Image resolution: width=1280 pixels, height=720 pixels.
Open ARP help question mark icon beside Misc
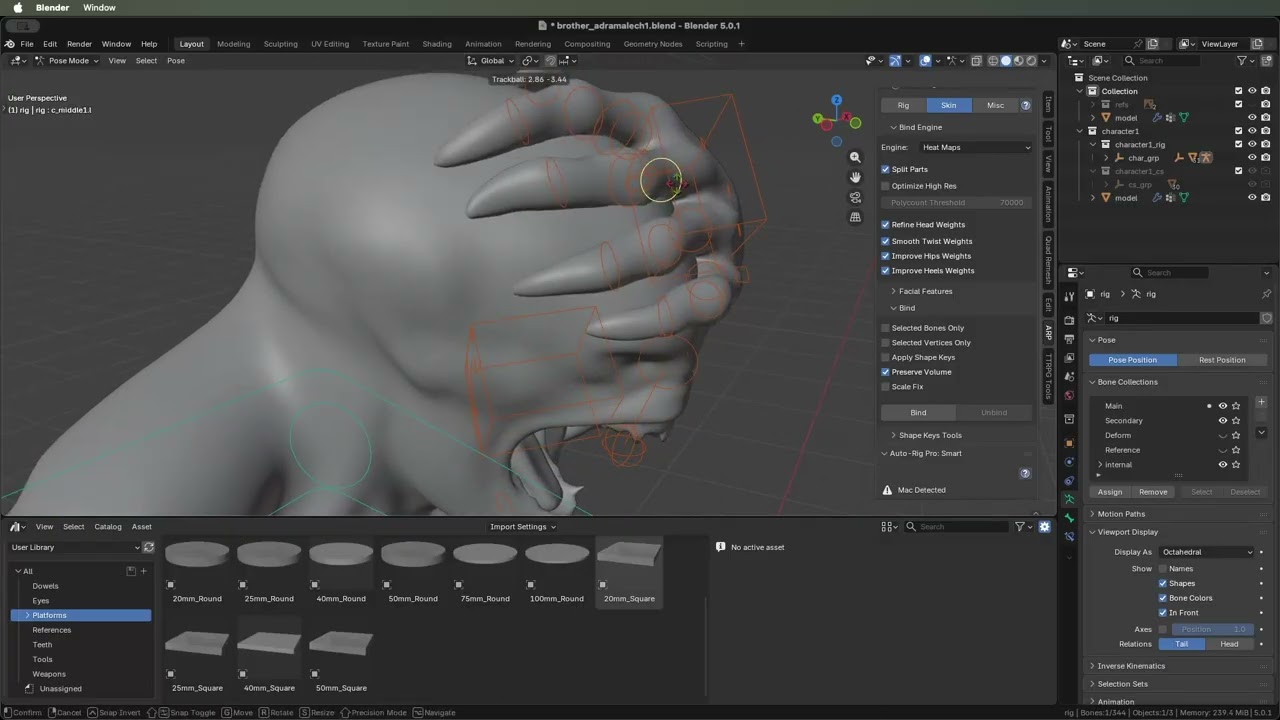point(1025,105)
